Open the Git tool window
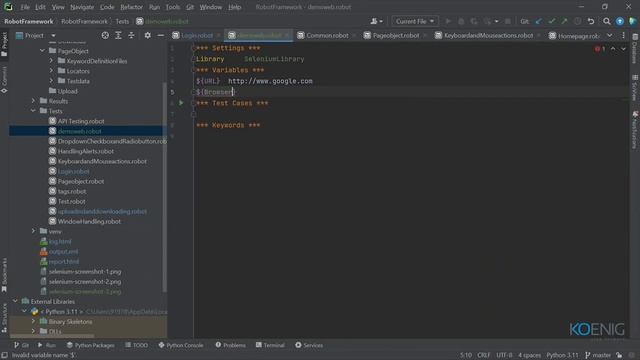640x360 pixels. 21,345
